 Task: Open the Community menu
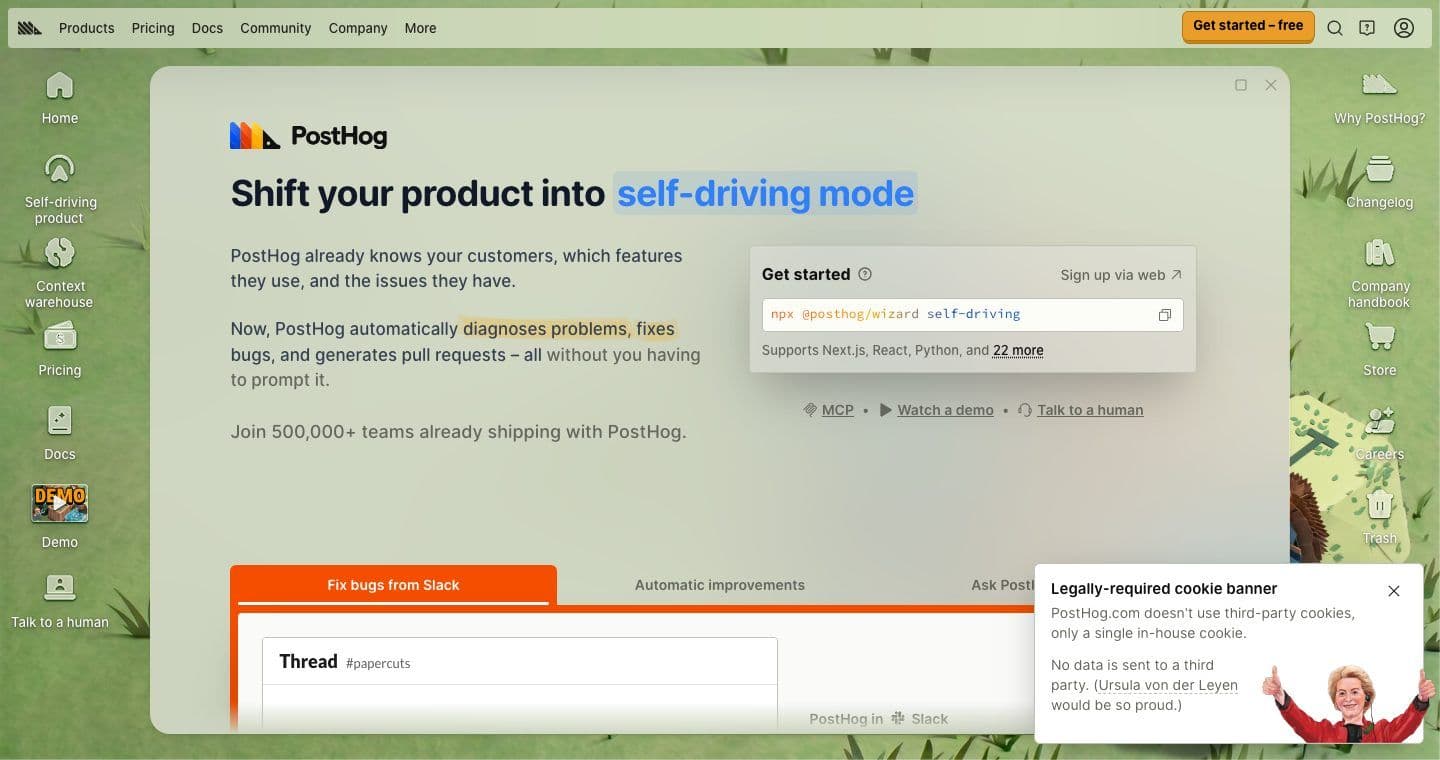[x=276, y=28]
